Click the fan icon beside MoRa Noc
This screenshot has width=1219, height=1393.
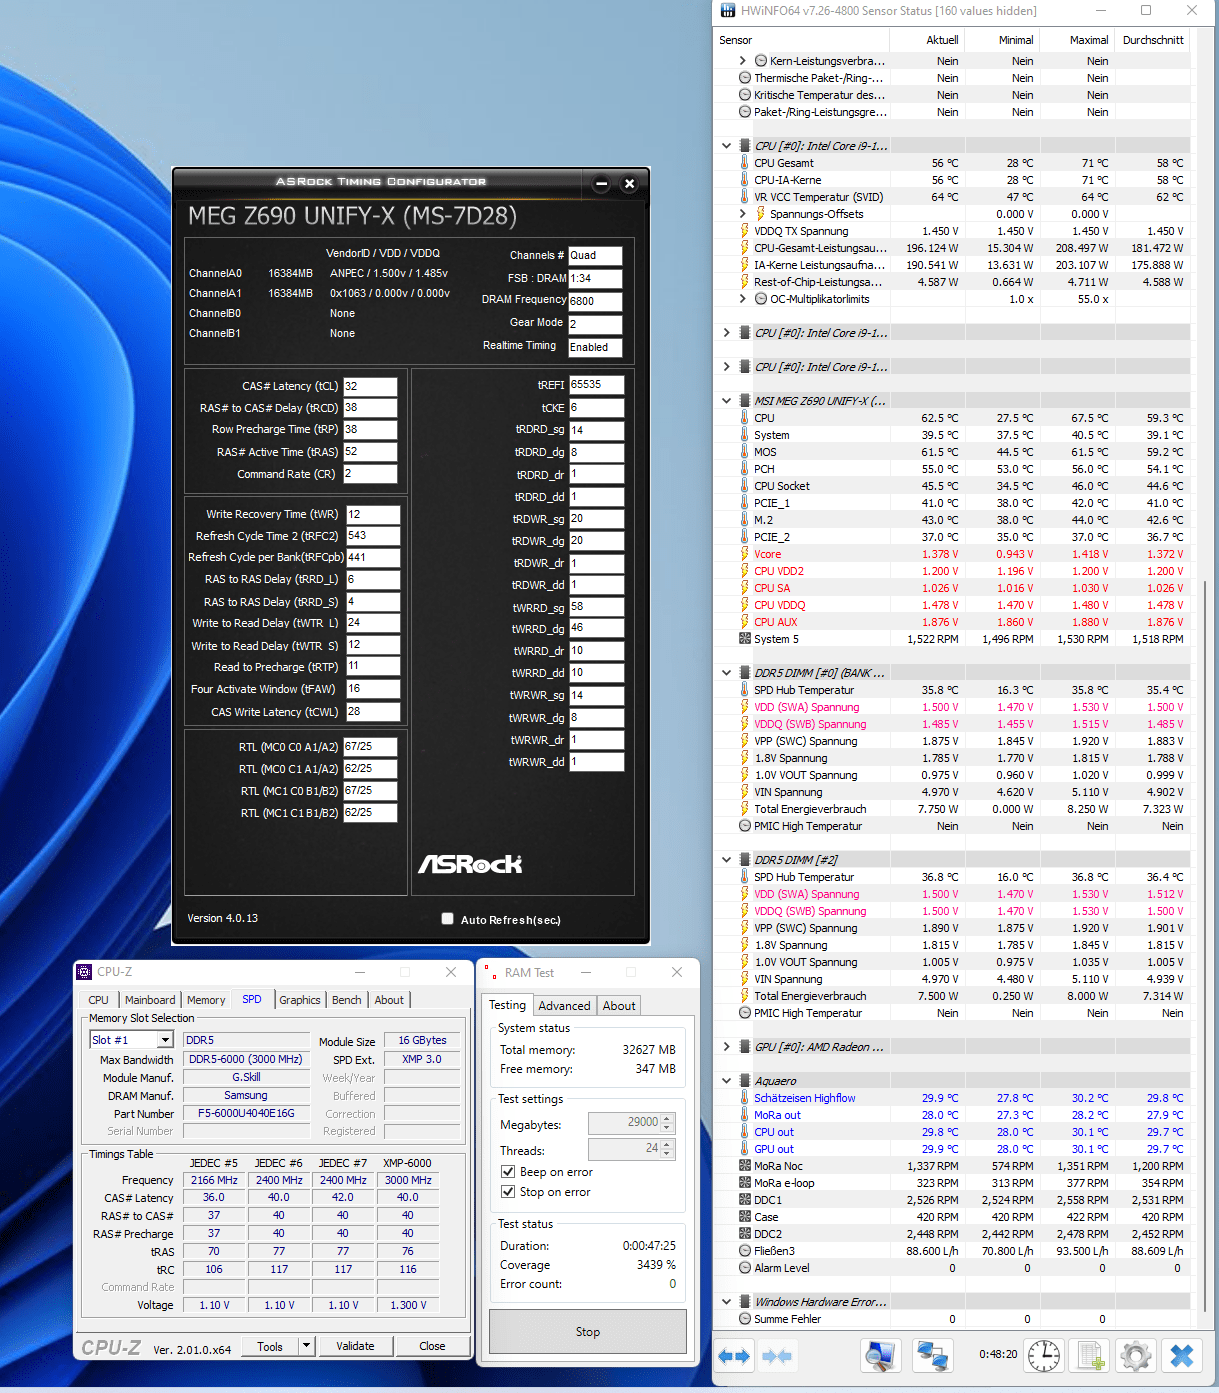click(x=744, y=1166)
